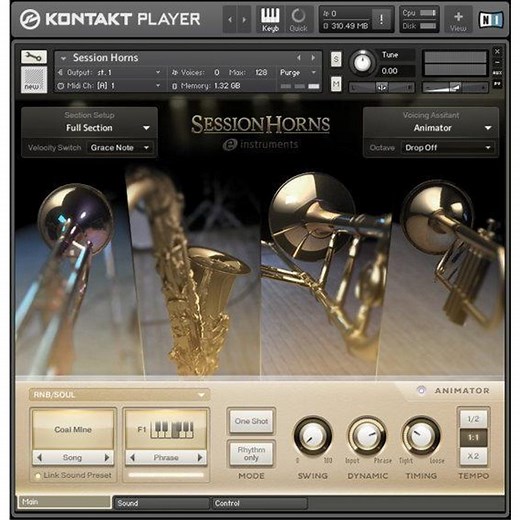Click the F1 phrase keyboard display
Image resolution: width=520 pixels, height=520 pixels.
[x=166, y=429]
